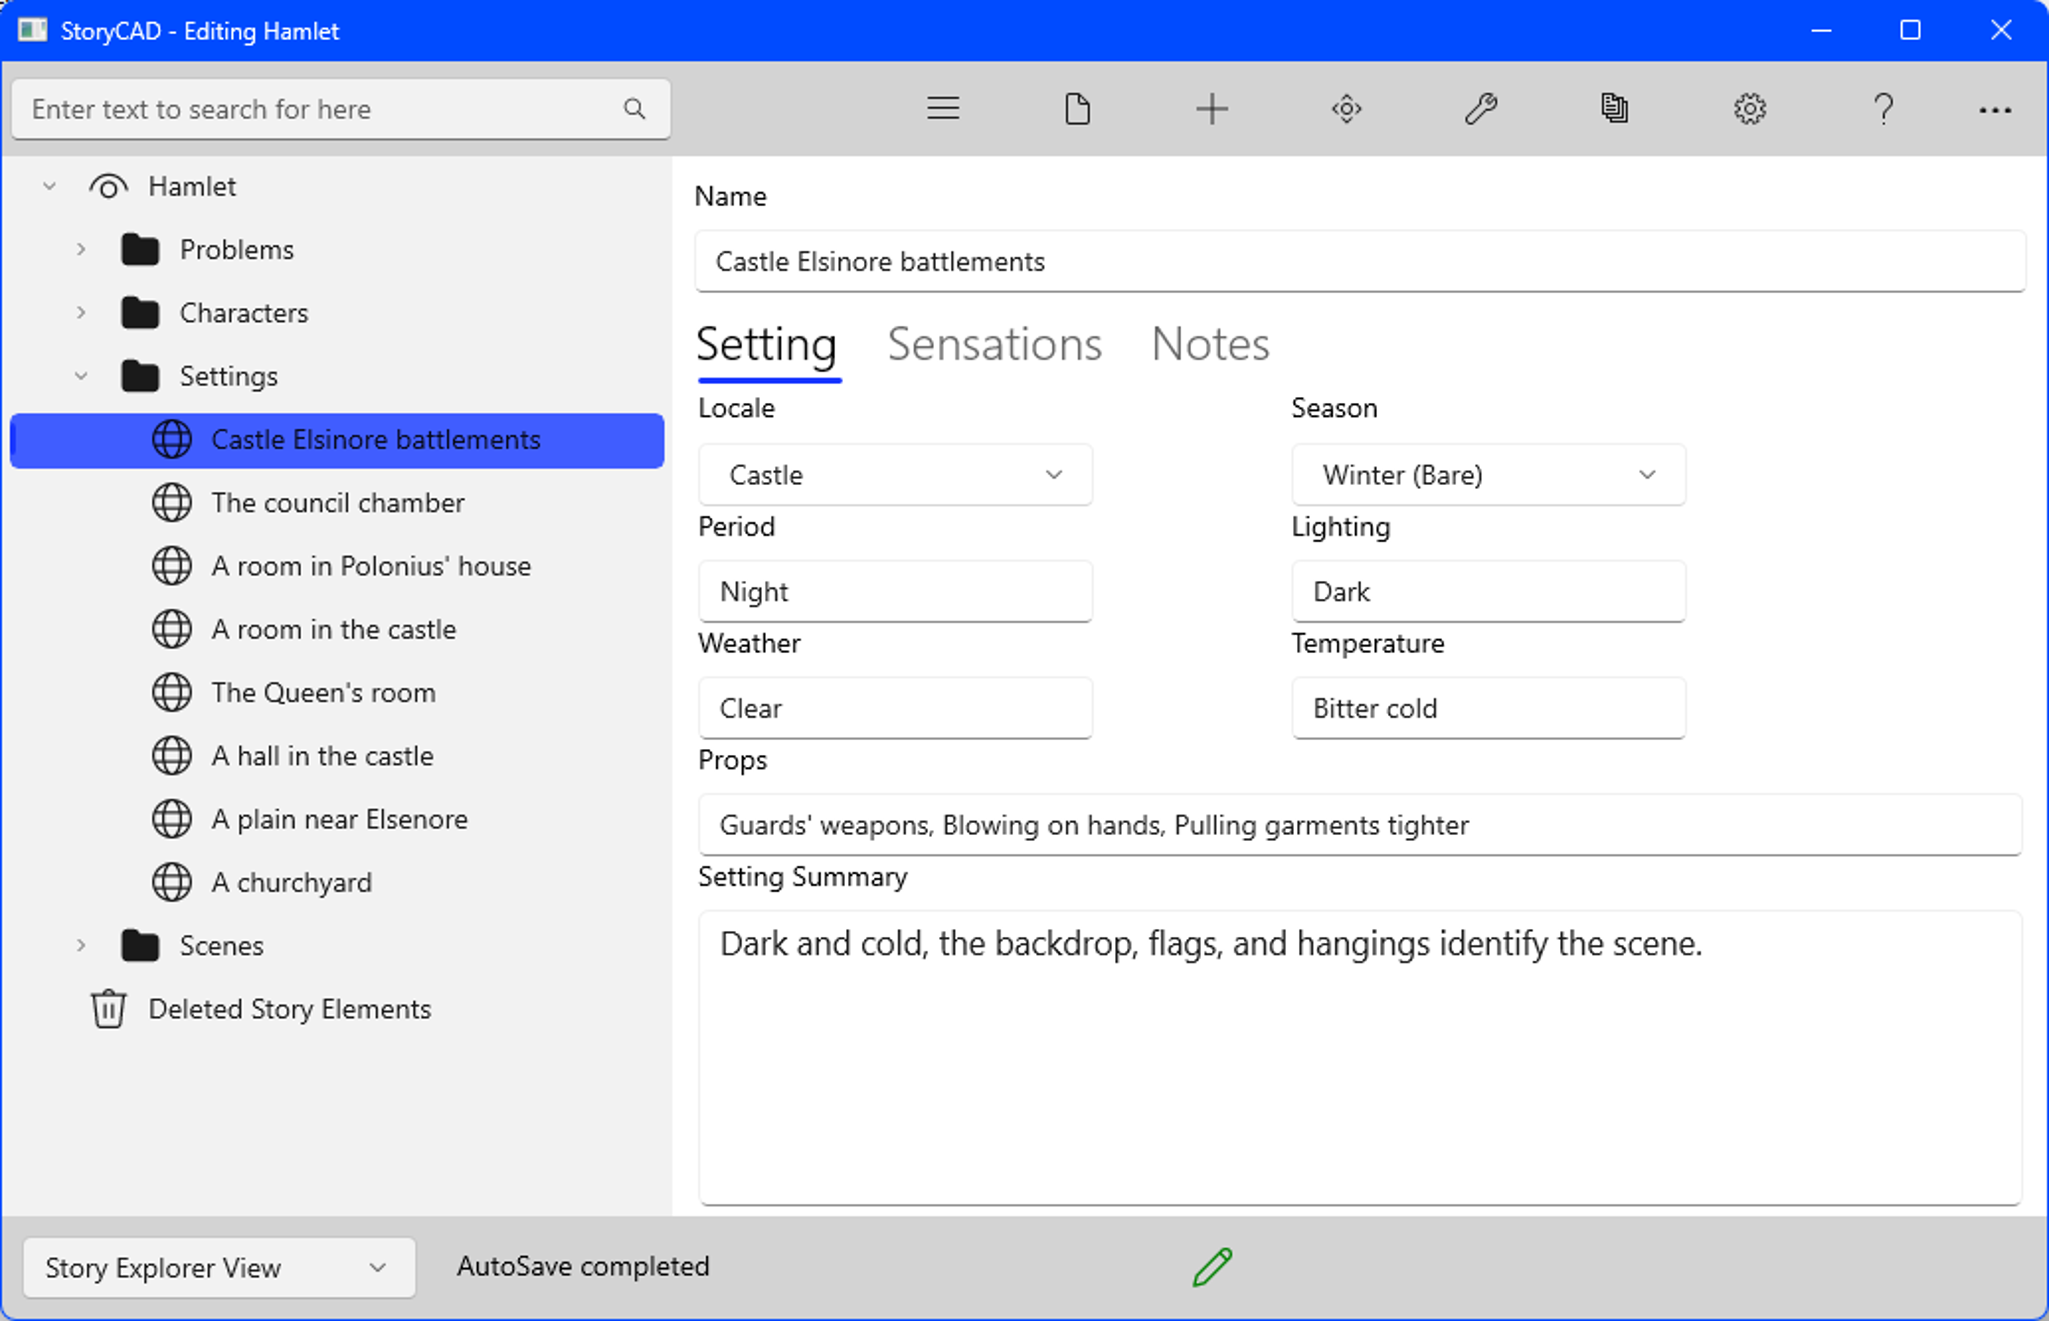Viewport: 2049px width, 1321px height.
Task: Open the Story Explorer View dropdown
Action: tap(218, 1267)
